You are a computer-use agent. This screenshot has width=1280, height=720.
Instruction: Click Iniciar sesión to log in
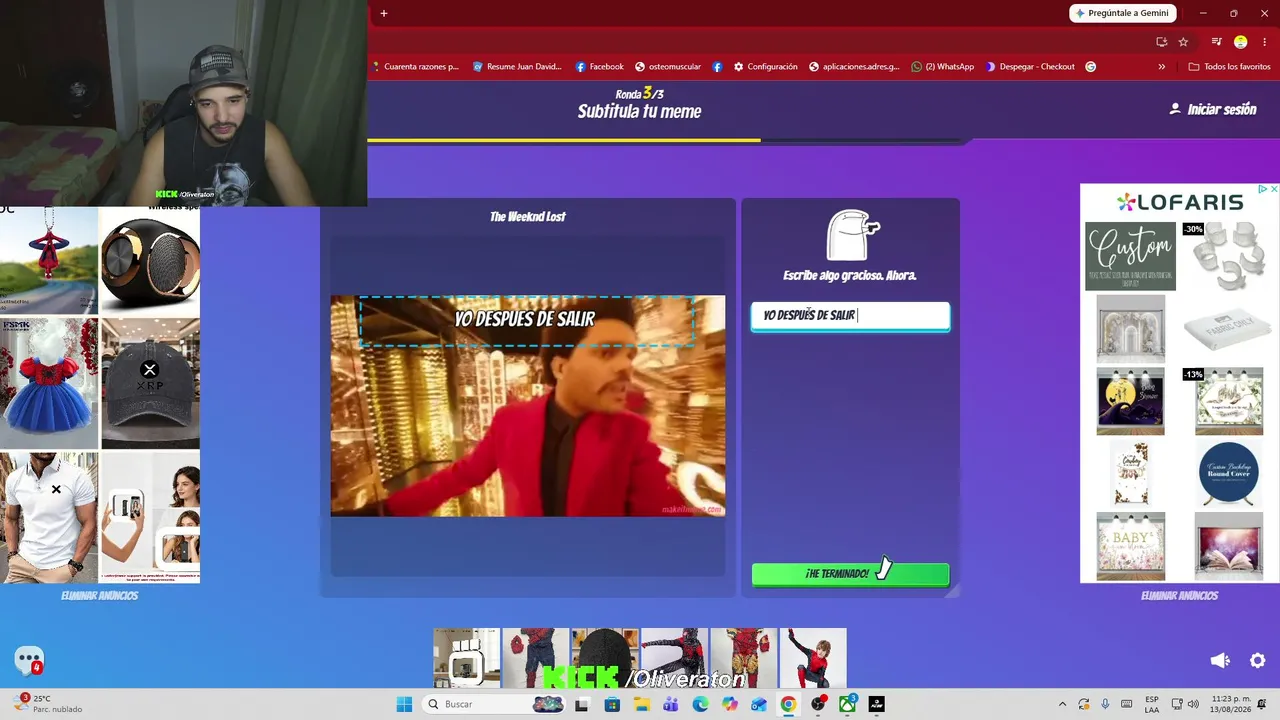click(1212, 109)
